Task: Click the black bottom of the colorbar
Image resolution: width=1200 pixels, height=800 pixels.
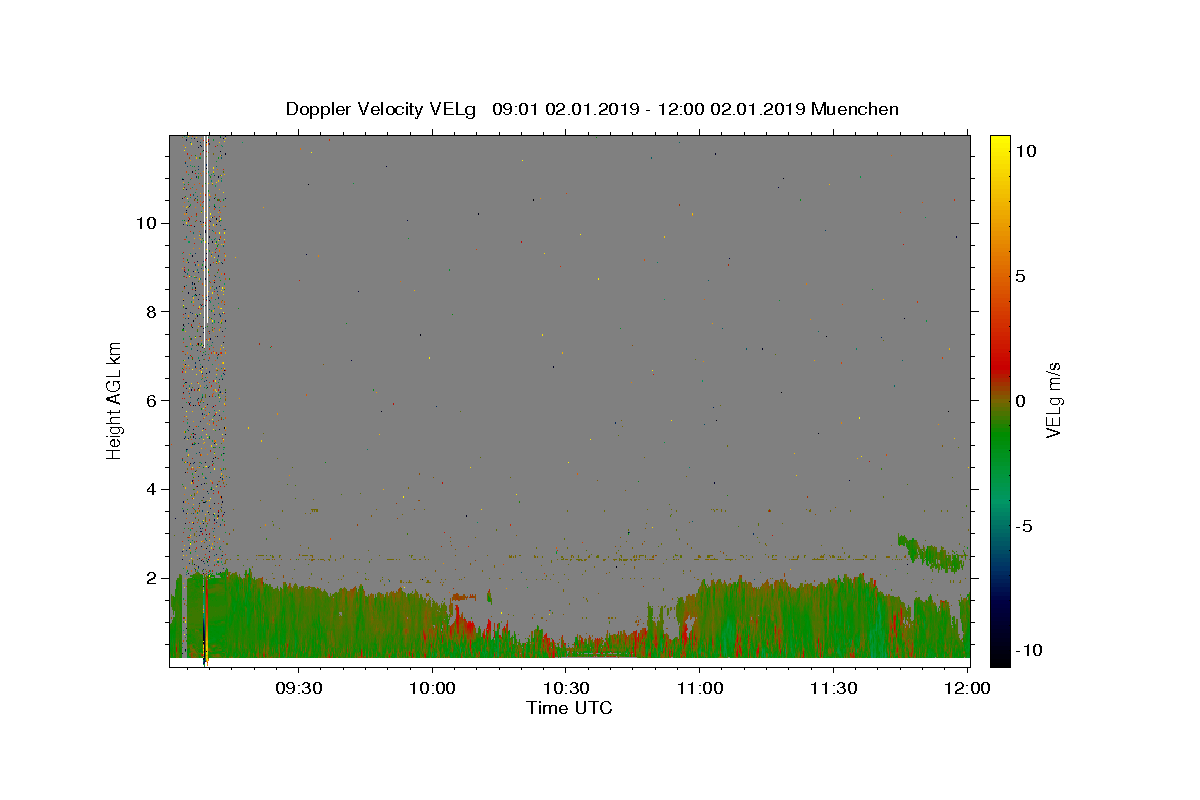Action: pyautogui.click(x=1000, y=655)
